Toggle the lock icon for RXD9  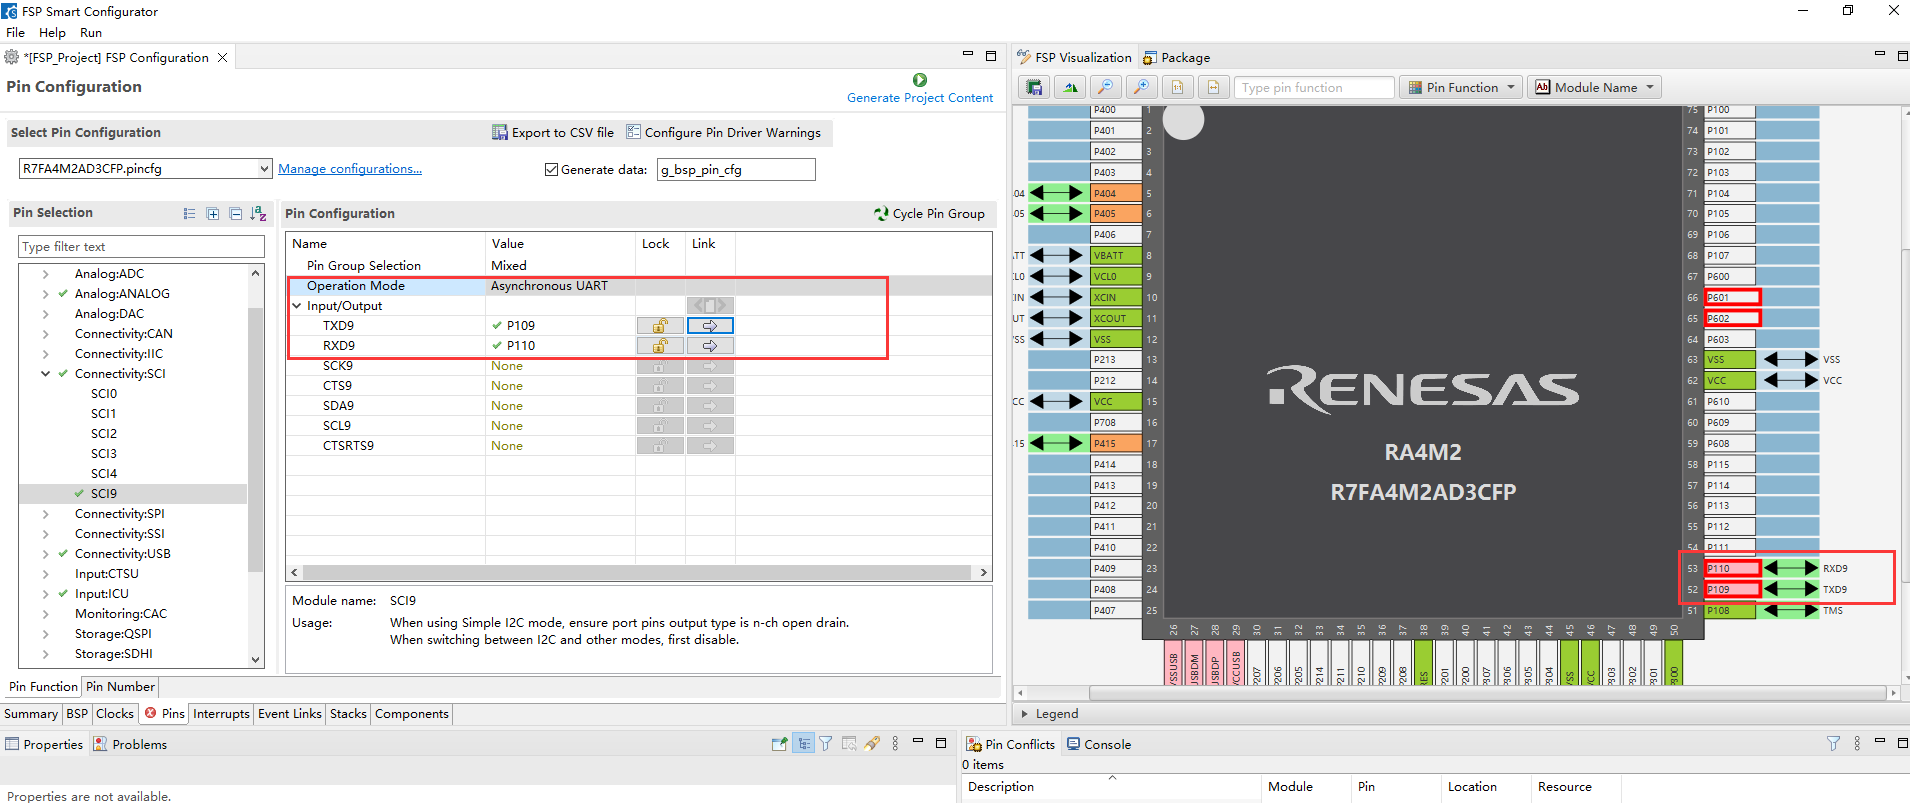point(660,345)
